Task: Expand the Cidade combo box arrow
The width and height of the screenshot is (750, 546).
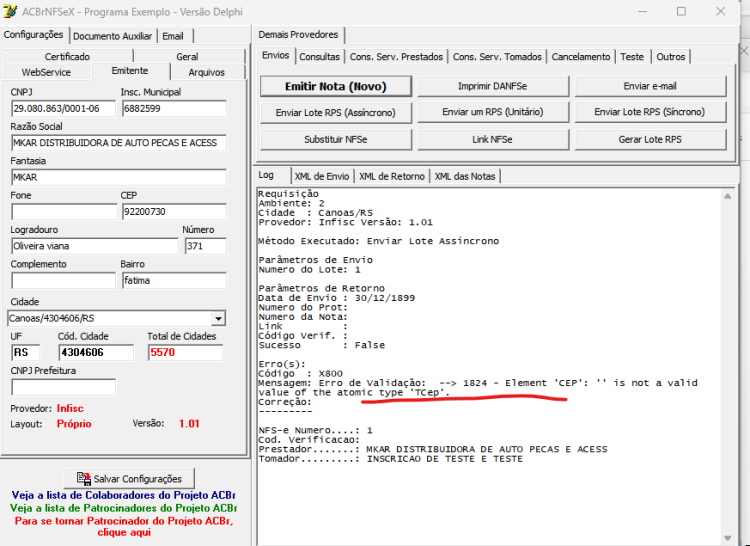Action: click(218, 318)
